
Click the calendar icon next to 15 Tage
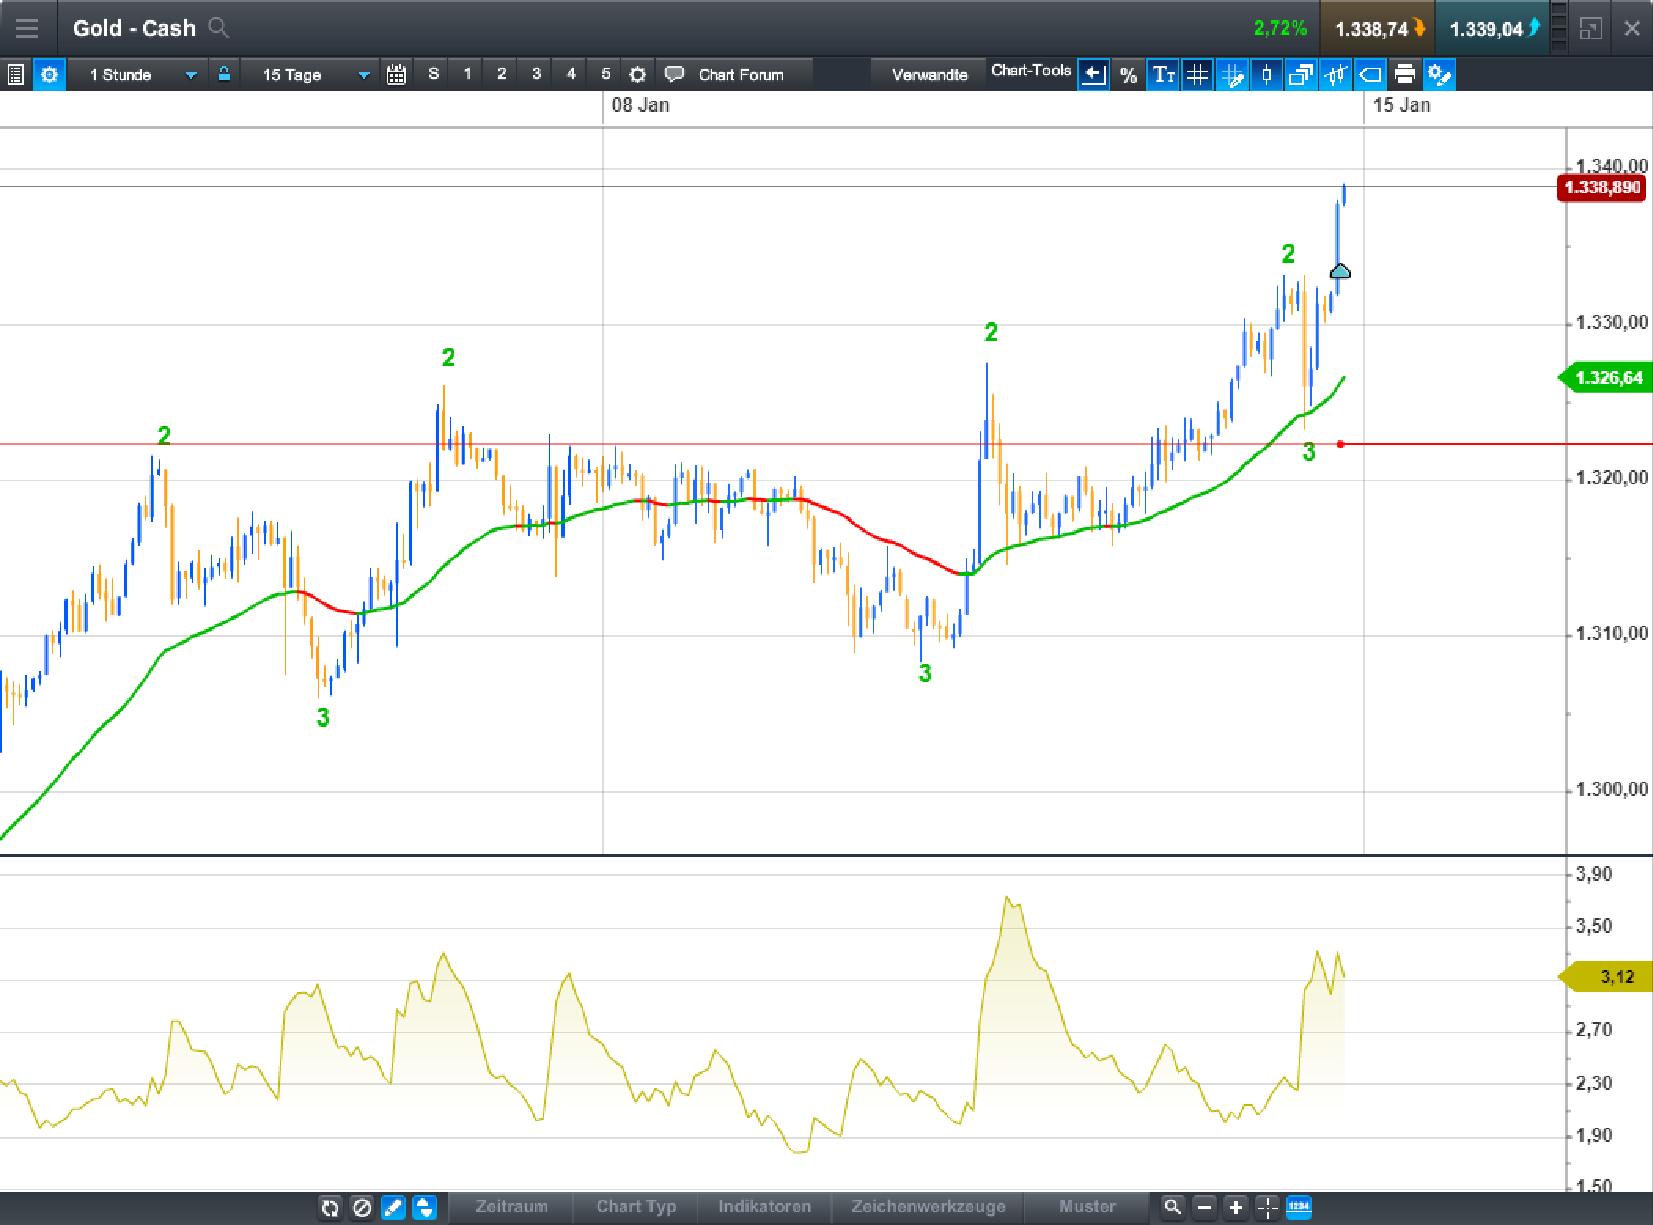pos(396,74)
